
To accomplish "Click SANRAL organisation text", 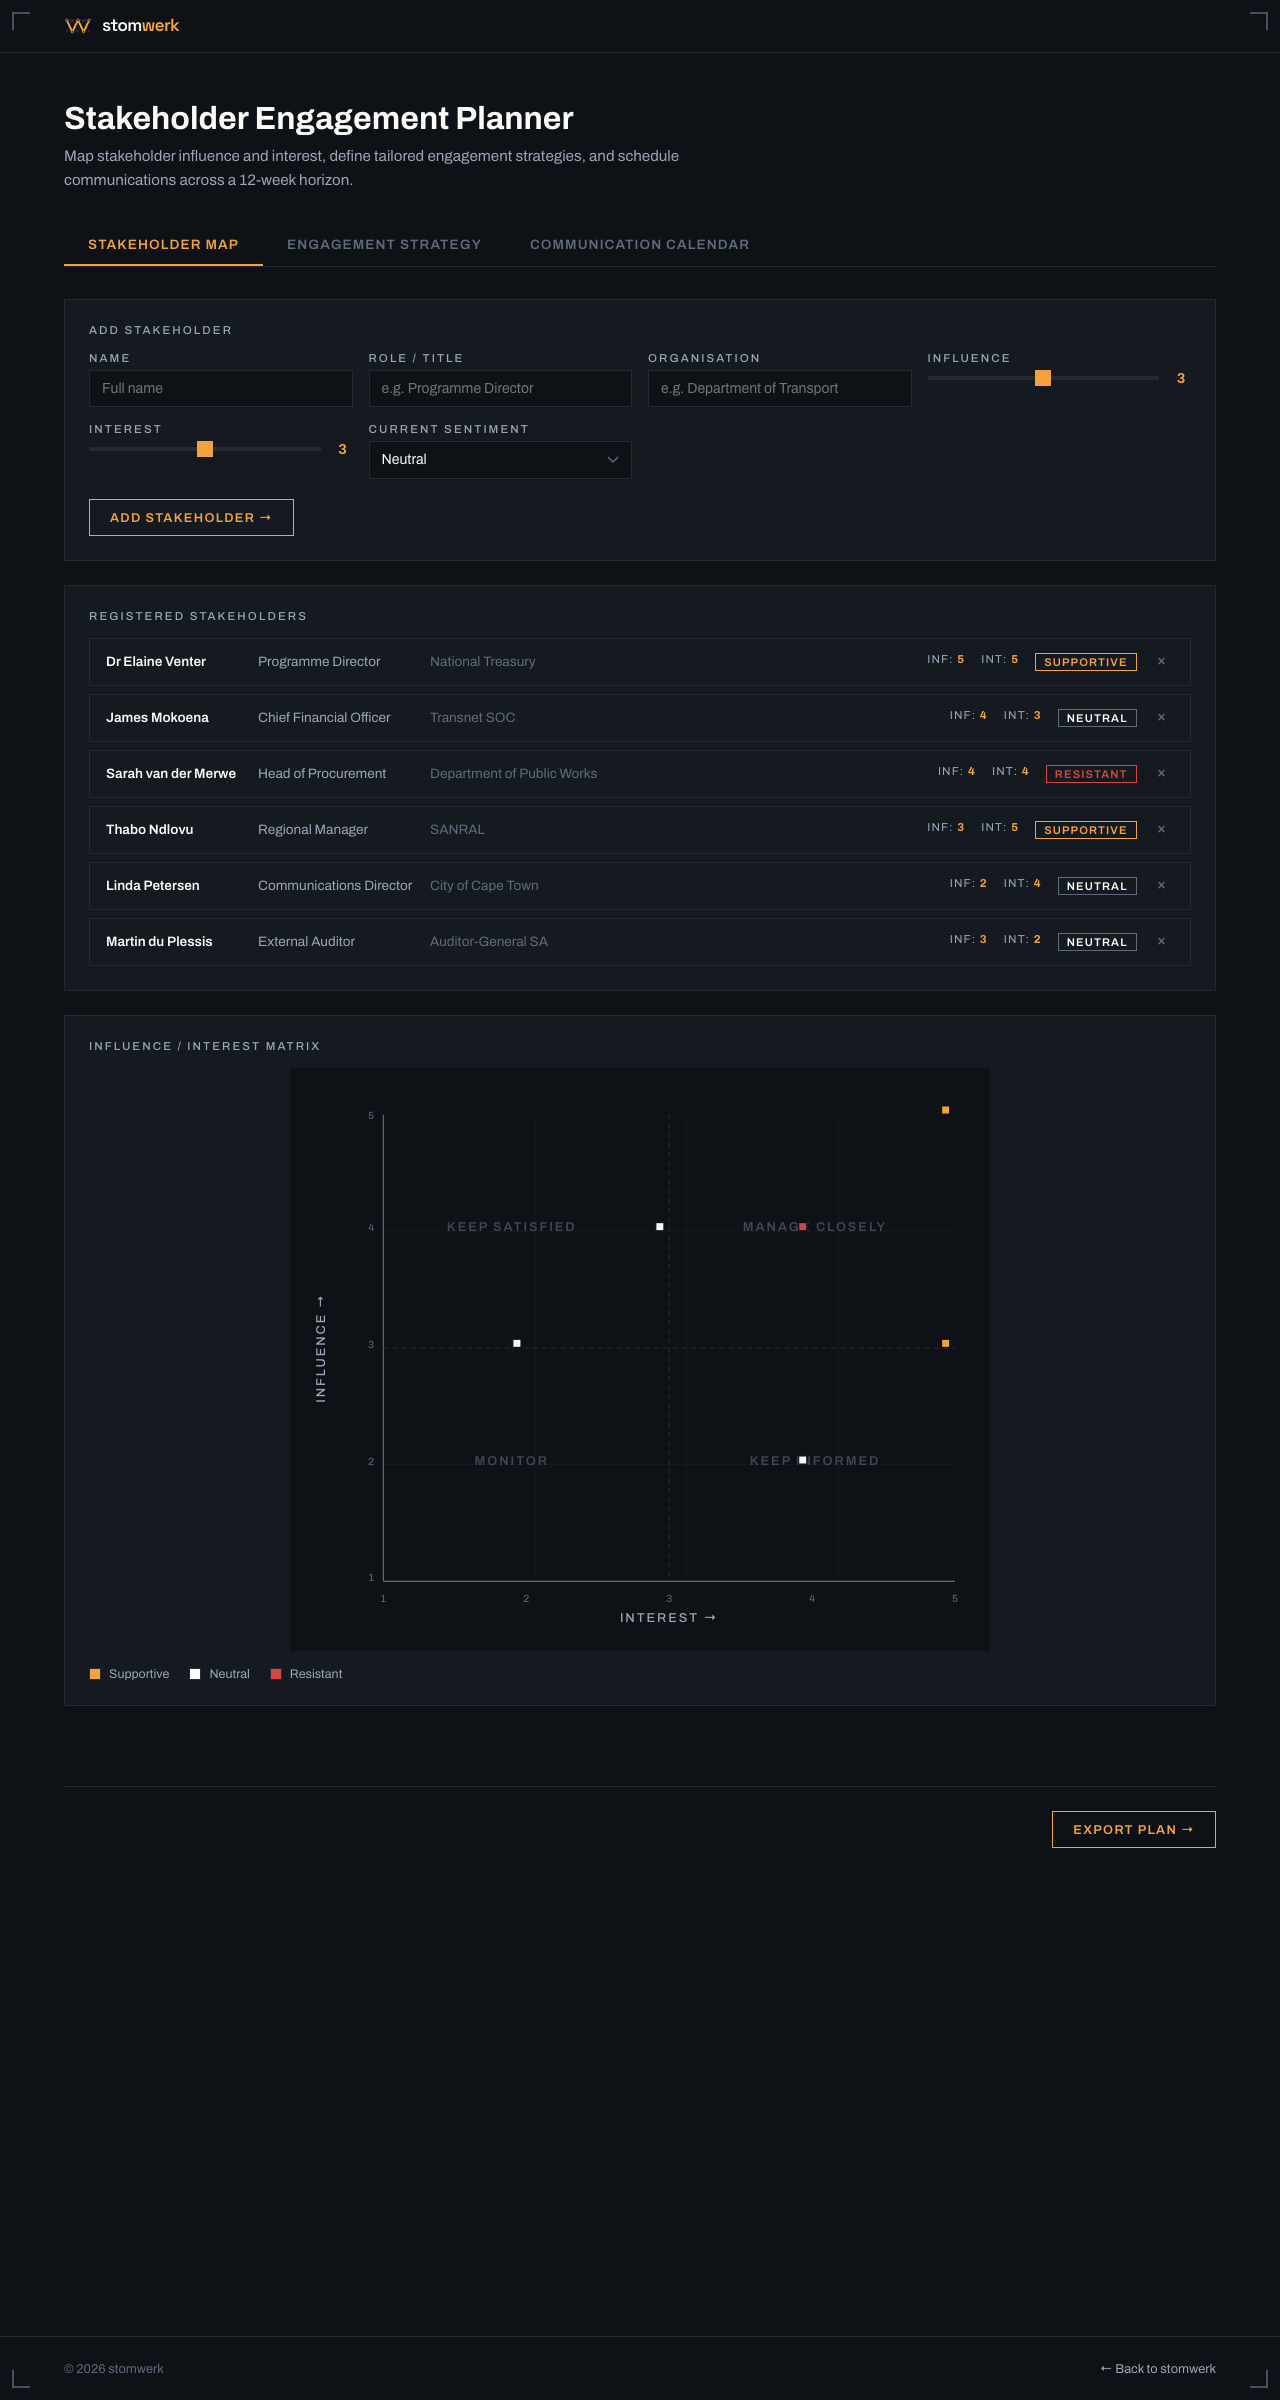I will point(457,830).
